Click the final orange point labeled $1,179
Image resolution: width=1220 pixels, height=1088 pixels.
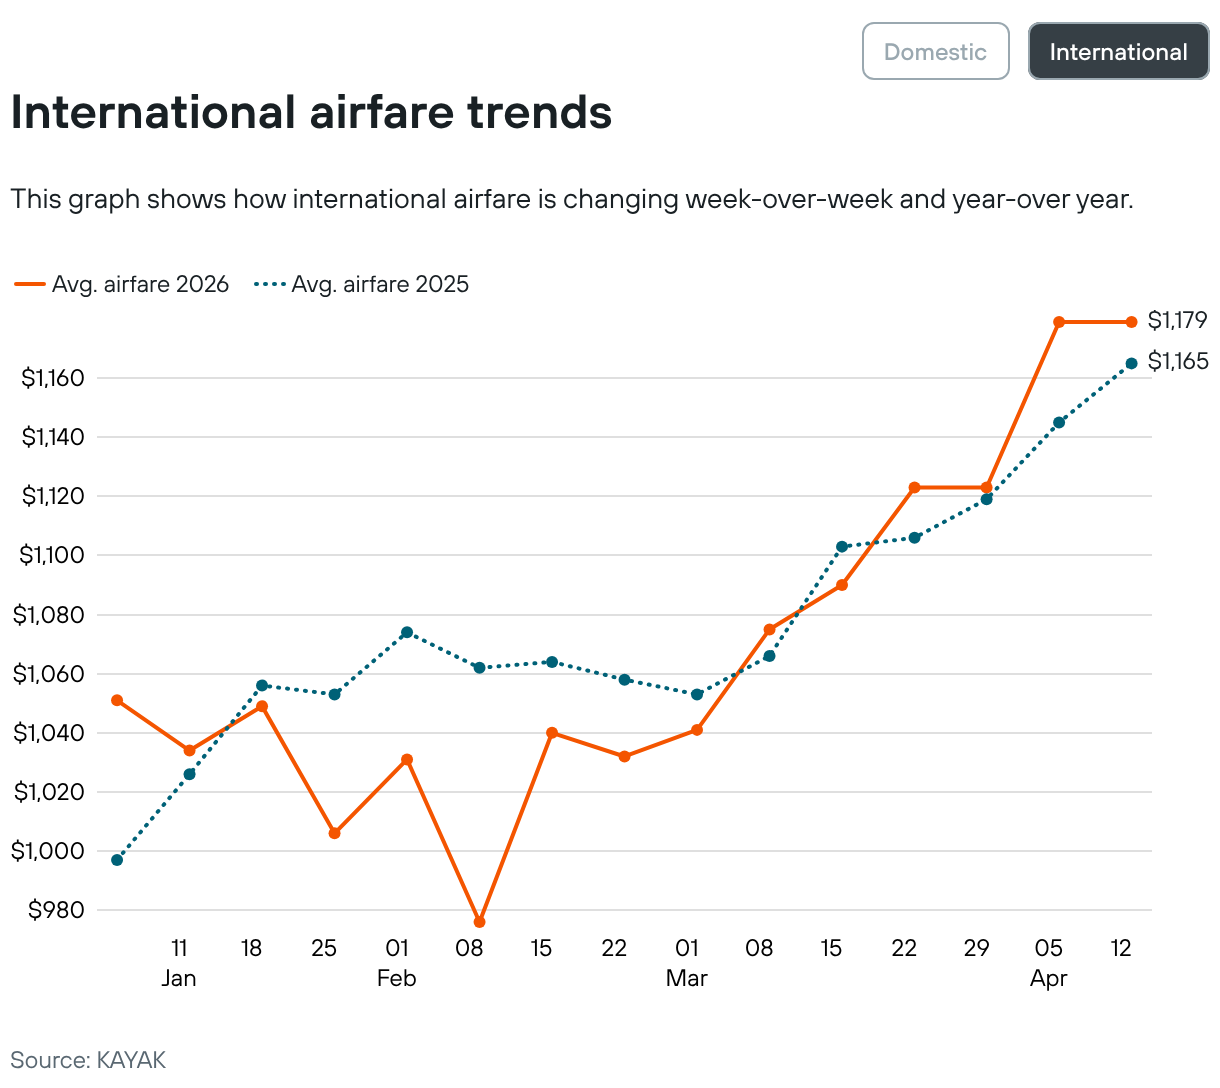pyautogui.click(x=1131, y=322)
